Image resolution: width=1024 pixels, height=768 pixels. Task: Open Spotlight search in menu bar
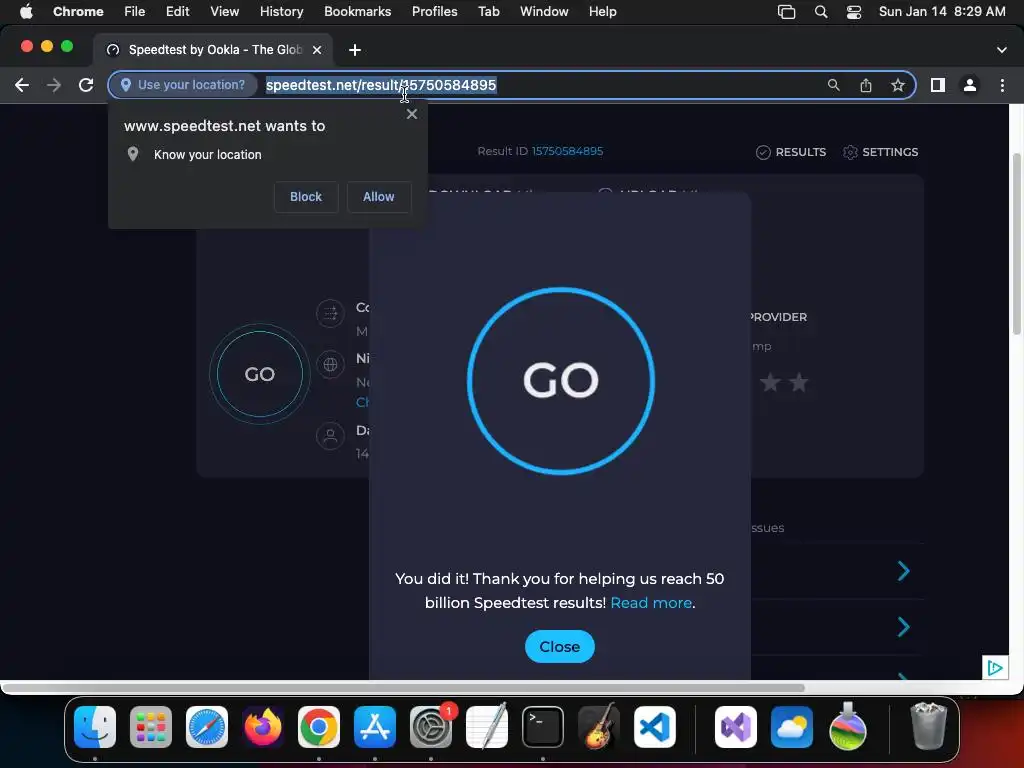[821, 12]
